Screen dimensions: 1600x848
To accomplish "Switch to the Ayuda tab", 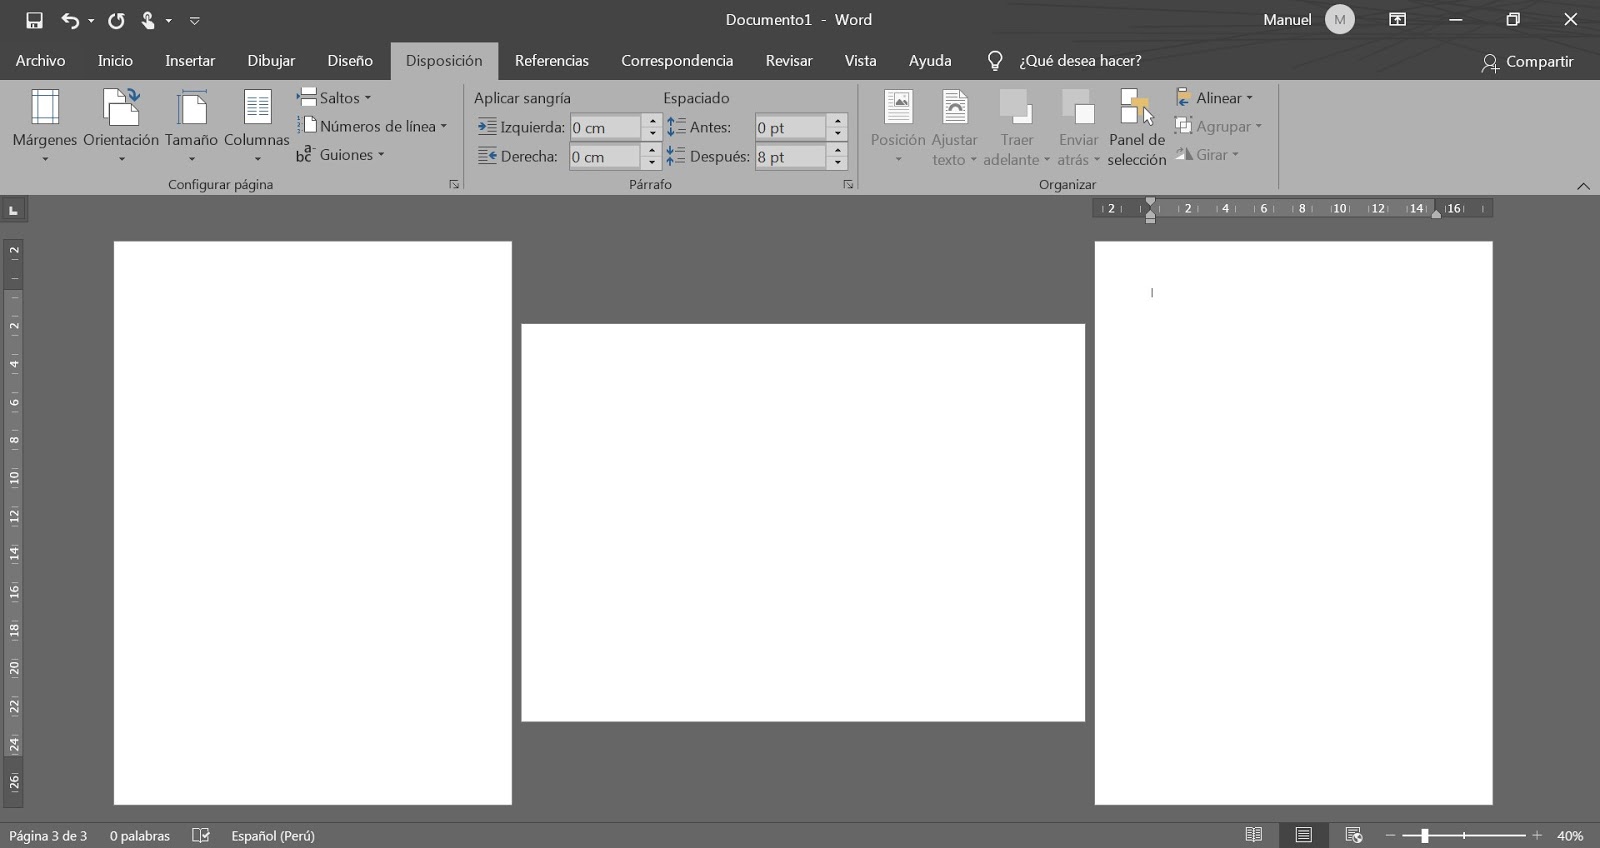I will click(x=930, y=61).
